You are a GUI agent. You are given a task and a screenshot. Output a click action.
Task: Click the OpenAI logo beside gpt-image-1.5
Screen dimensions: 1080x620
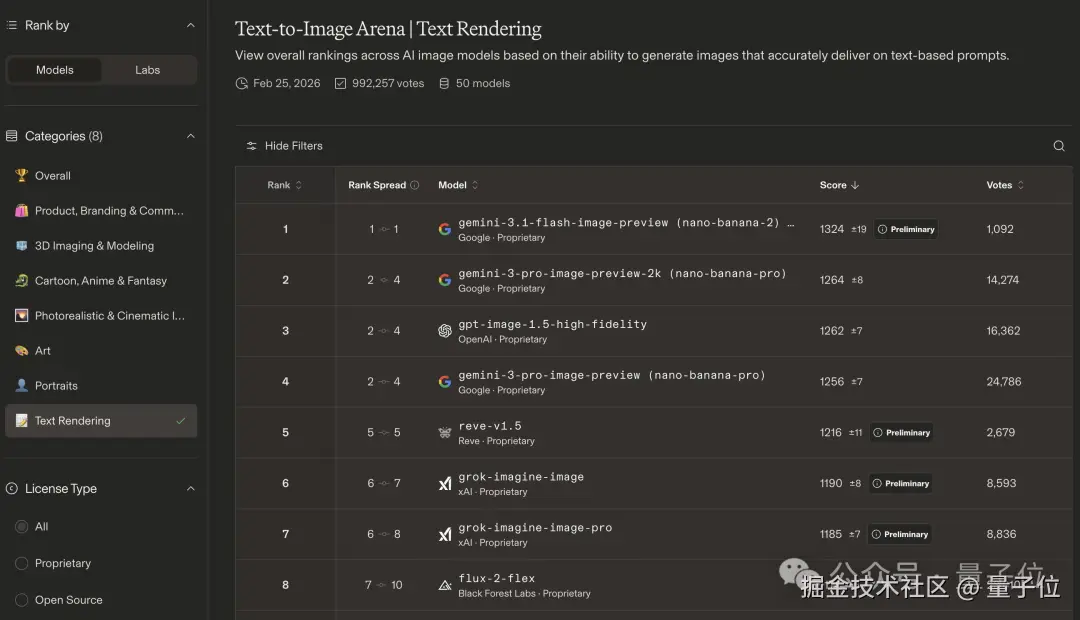(445, 331)
